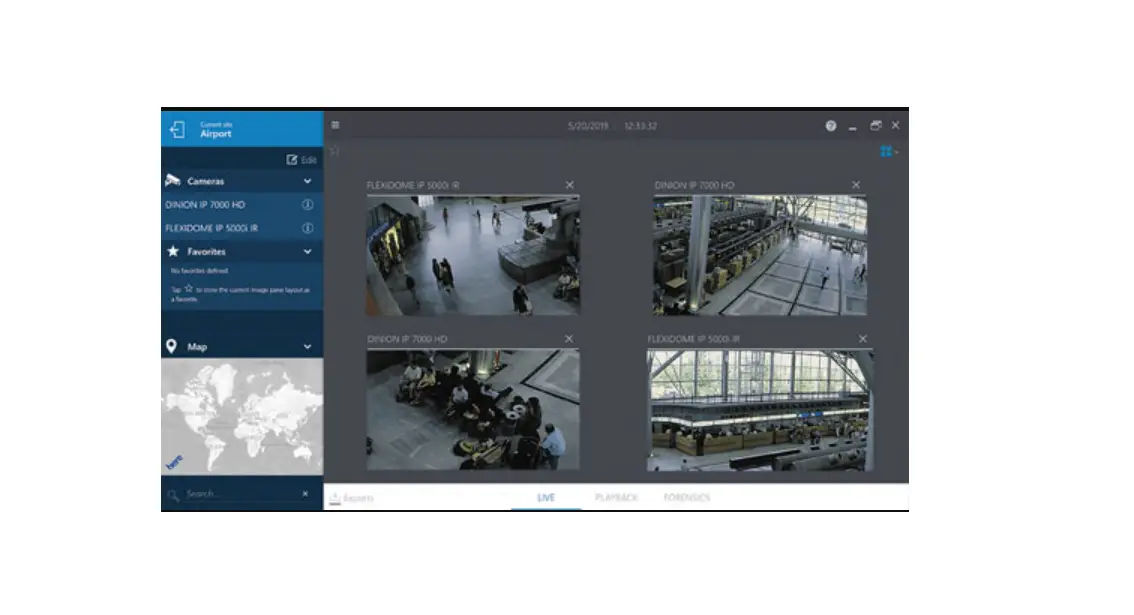Screen dimensions: 1134x615
Task: Collapse the Favorites section
Action: click(x=307, y=252)
